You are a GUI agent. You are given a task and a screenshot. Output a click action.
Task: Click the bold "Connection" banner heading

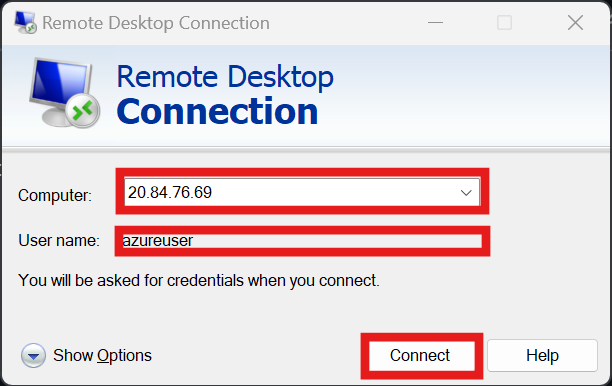click(x=217, y=112)
